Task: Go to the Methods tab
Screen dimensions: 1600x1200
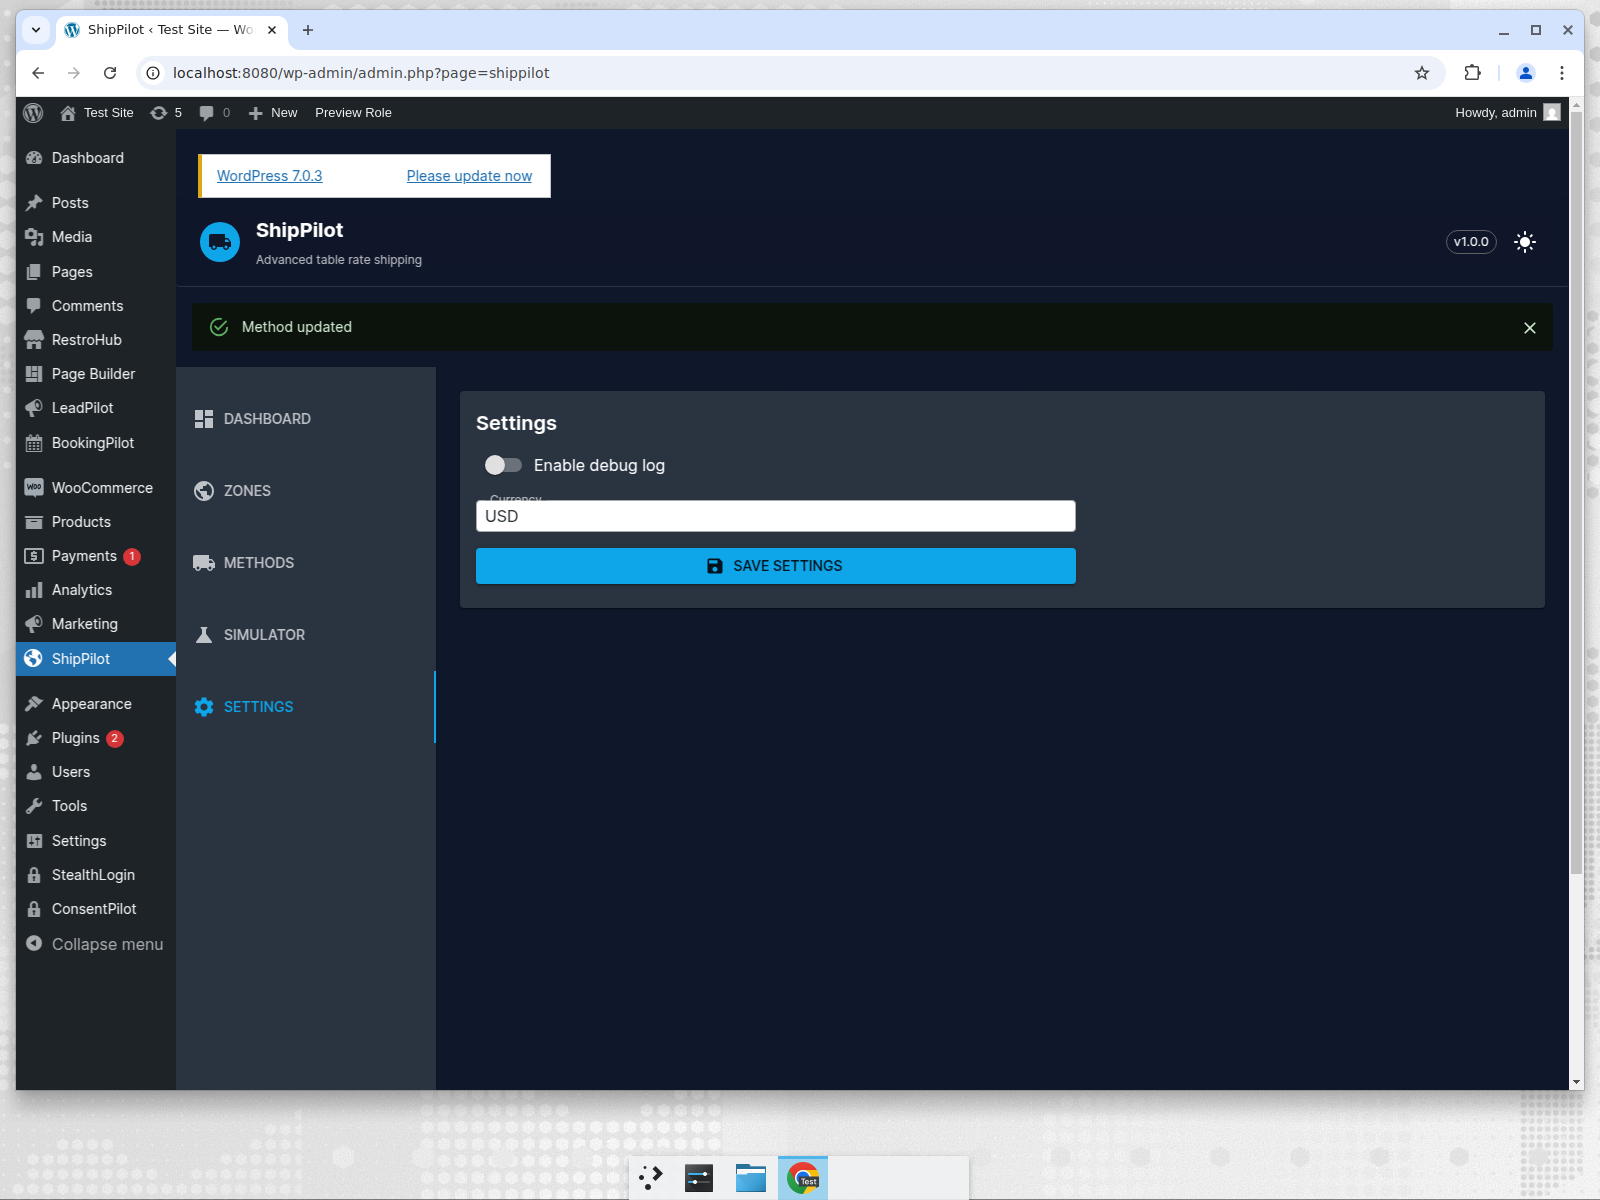Action: (306, 563)
